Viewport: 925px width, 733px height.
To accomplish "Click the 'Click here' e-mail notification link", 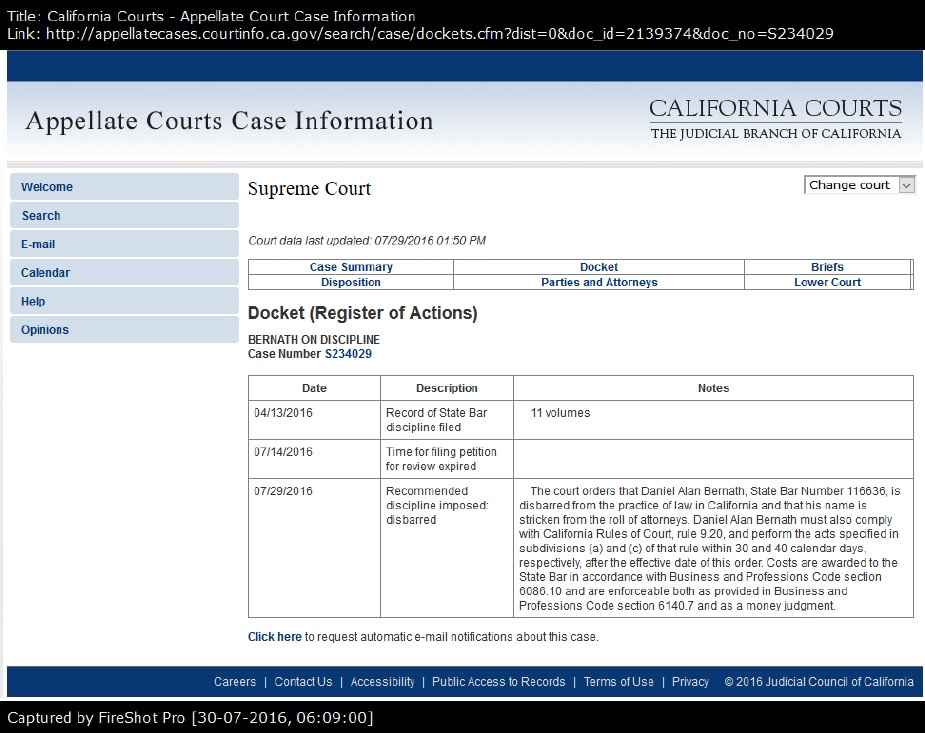I will click(x=275, y=637).
